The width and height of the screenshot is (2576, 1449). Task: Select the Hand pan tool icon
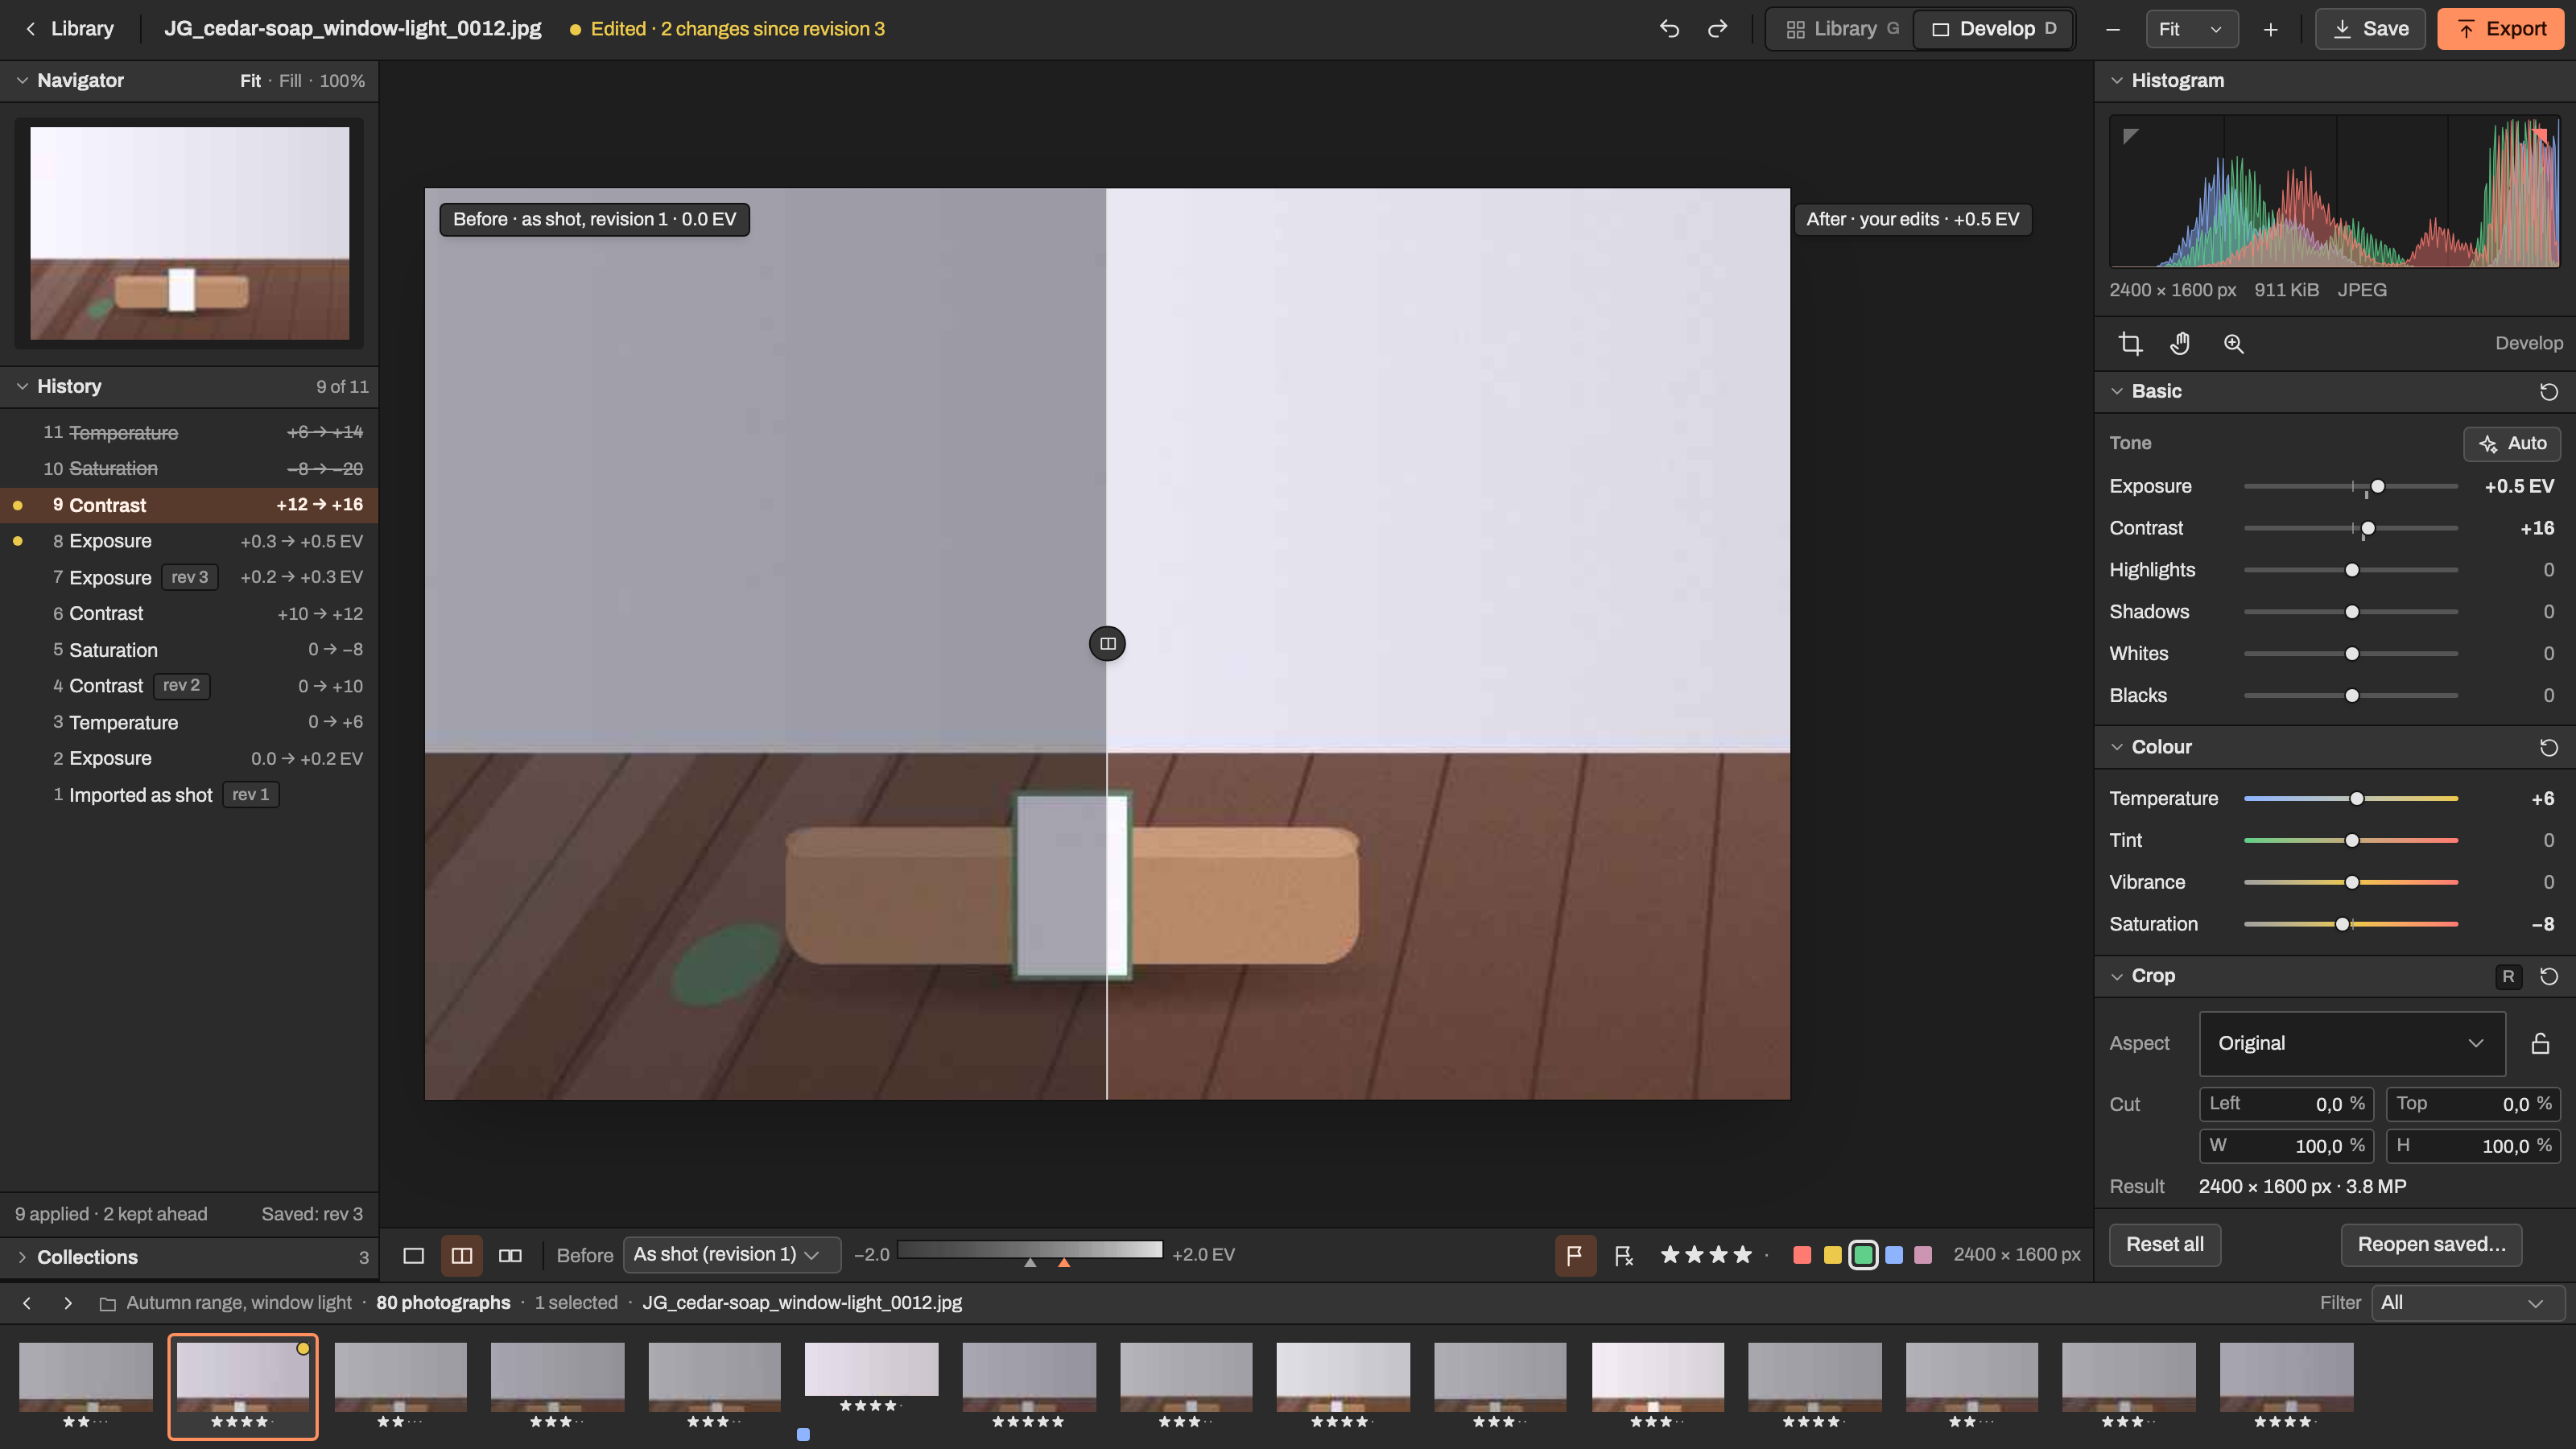[x=2180, y=344]
